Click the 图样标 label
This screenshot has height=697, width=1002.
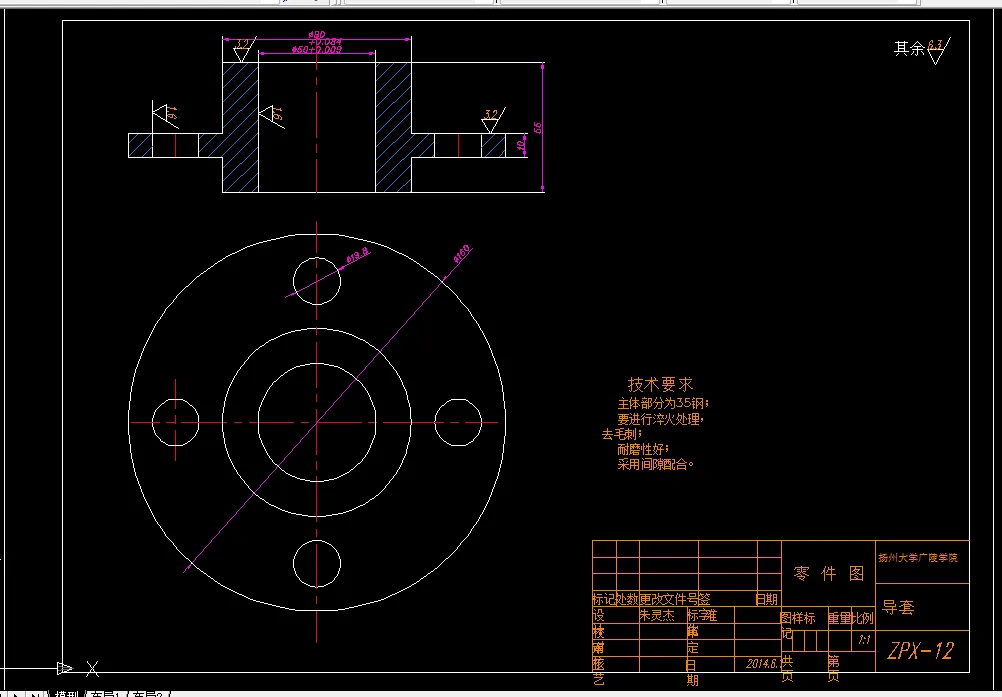pyautogui.click(x=798, y=618)
